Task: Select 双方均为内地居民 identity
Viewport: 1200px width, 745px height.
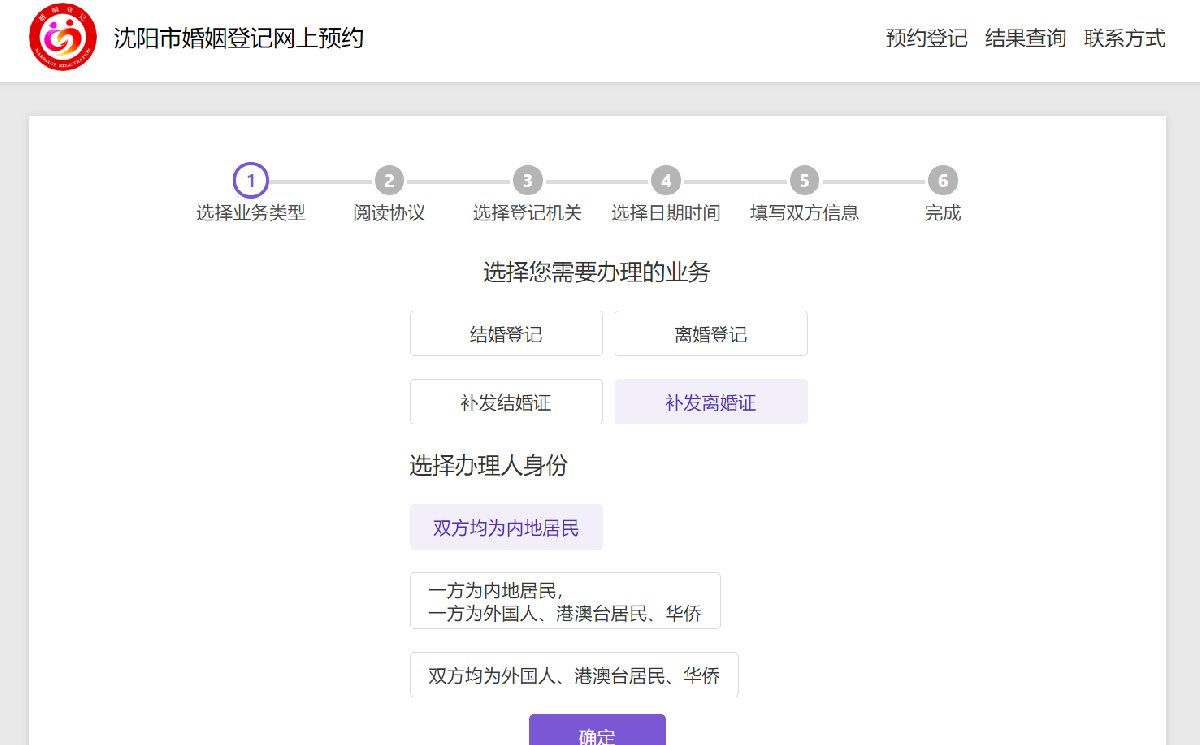Action: [506, 528]
